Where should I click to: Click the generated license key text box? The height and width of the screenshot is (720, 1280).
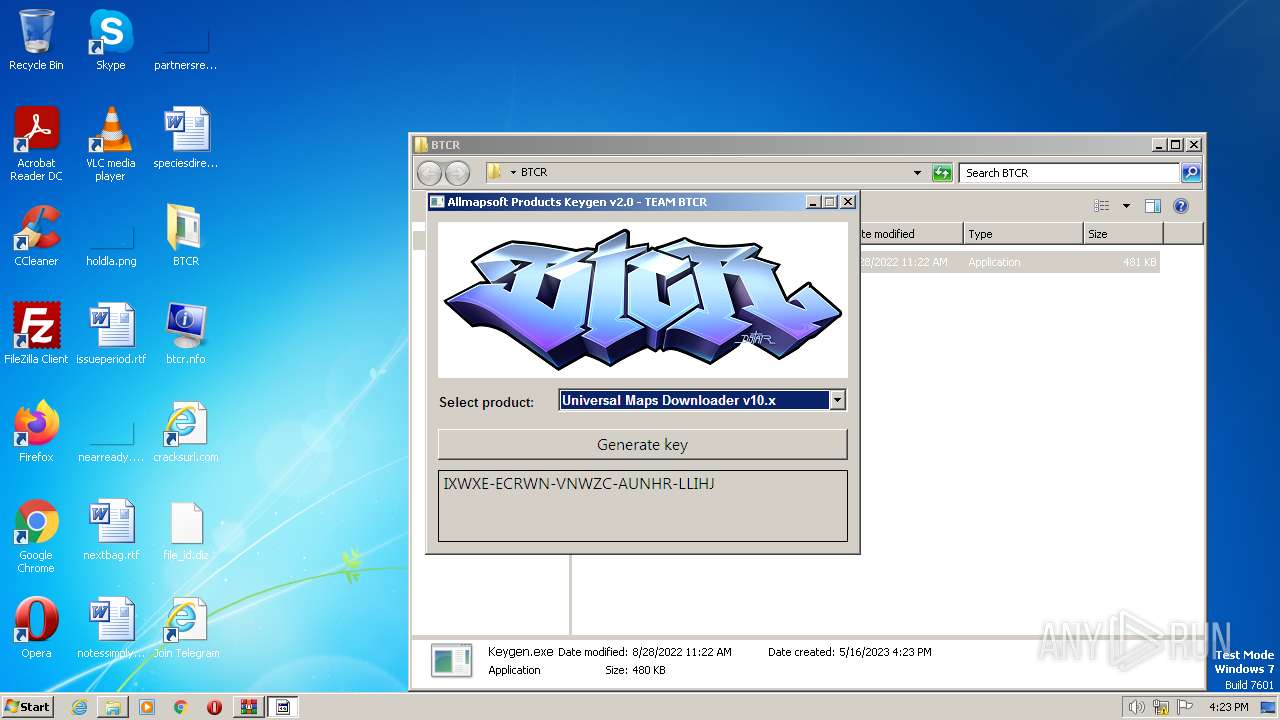[642, 506]
